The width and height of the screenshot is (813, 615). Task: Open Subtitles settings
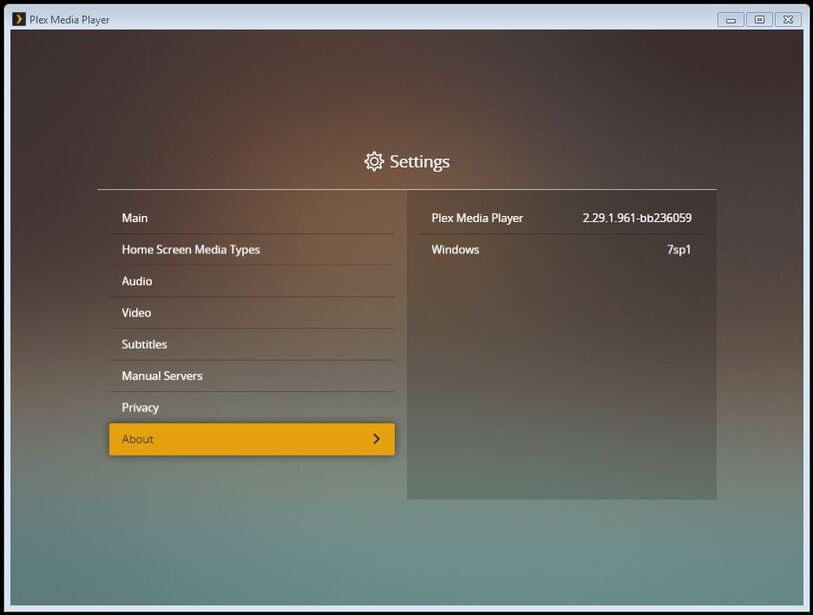click(x=251, y=344)
